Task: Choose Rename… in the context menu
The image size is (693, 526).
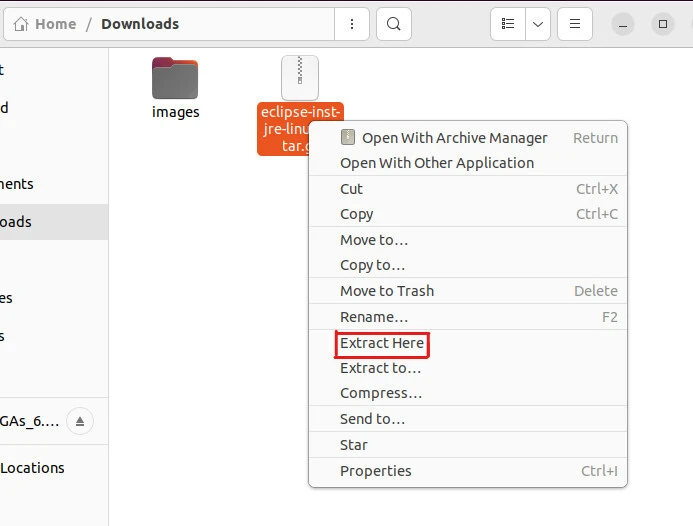Action: 374,317
